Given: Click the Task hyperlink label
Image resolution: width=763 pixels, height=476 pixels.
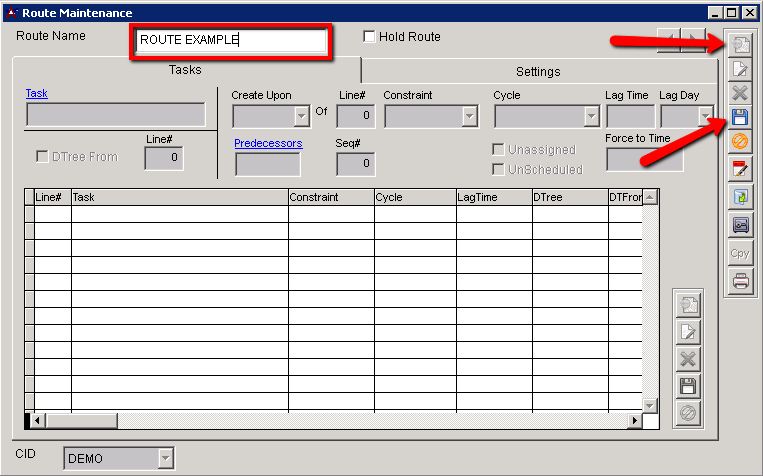Looking at the screenshot, I should 37,93.
